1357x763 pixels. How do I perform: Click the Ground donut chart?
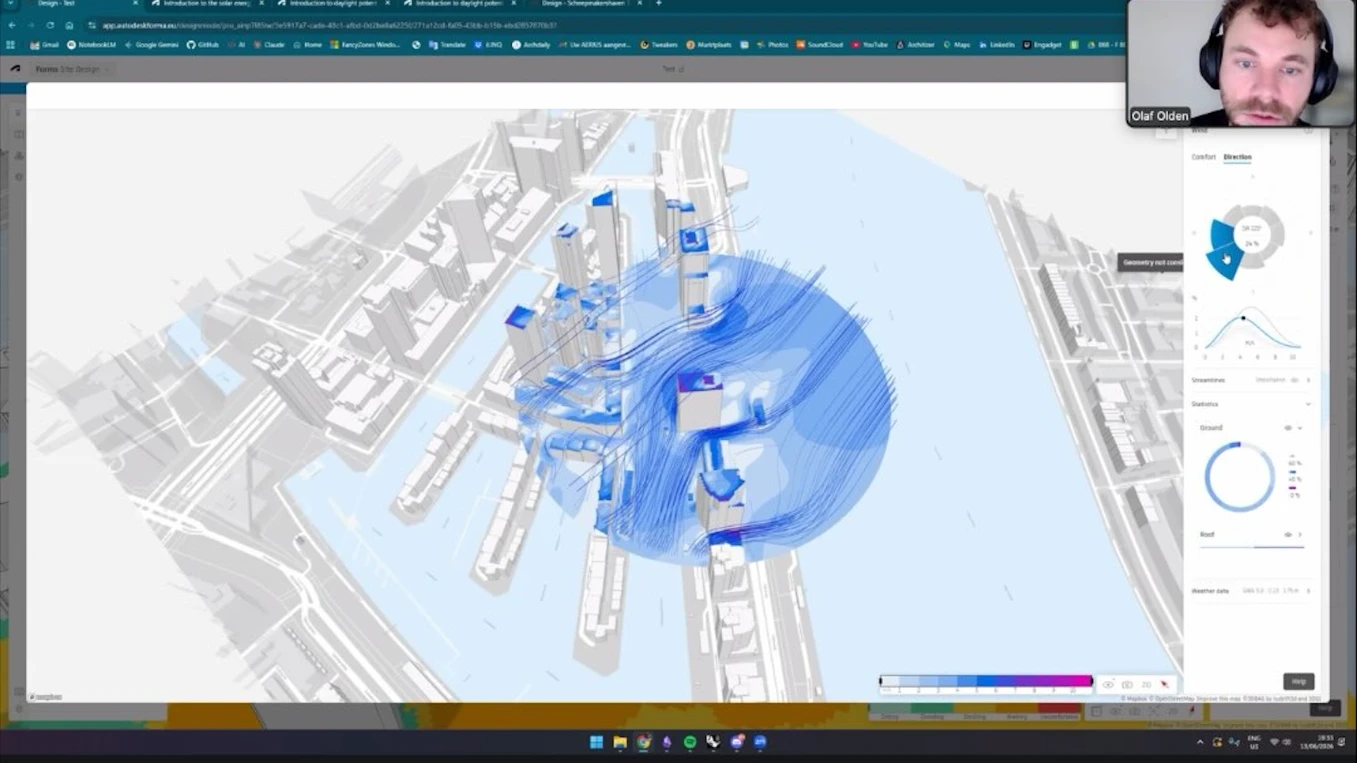click(1240, 477)
